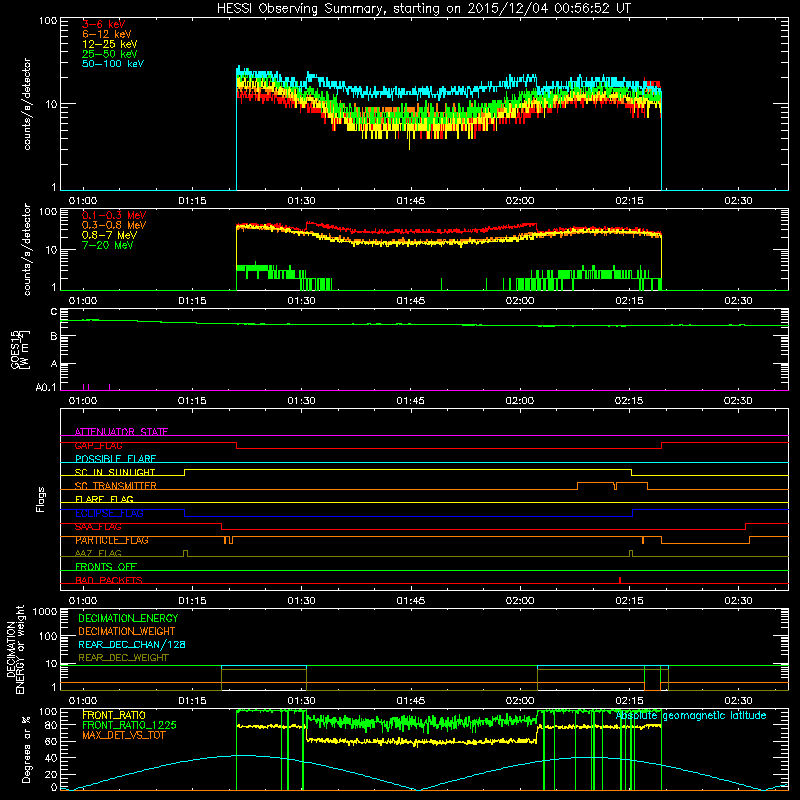
Task: Click the SC_IN_SUNLIGHT flag label
Action: coord(115,472)
